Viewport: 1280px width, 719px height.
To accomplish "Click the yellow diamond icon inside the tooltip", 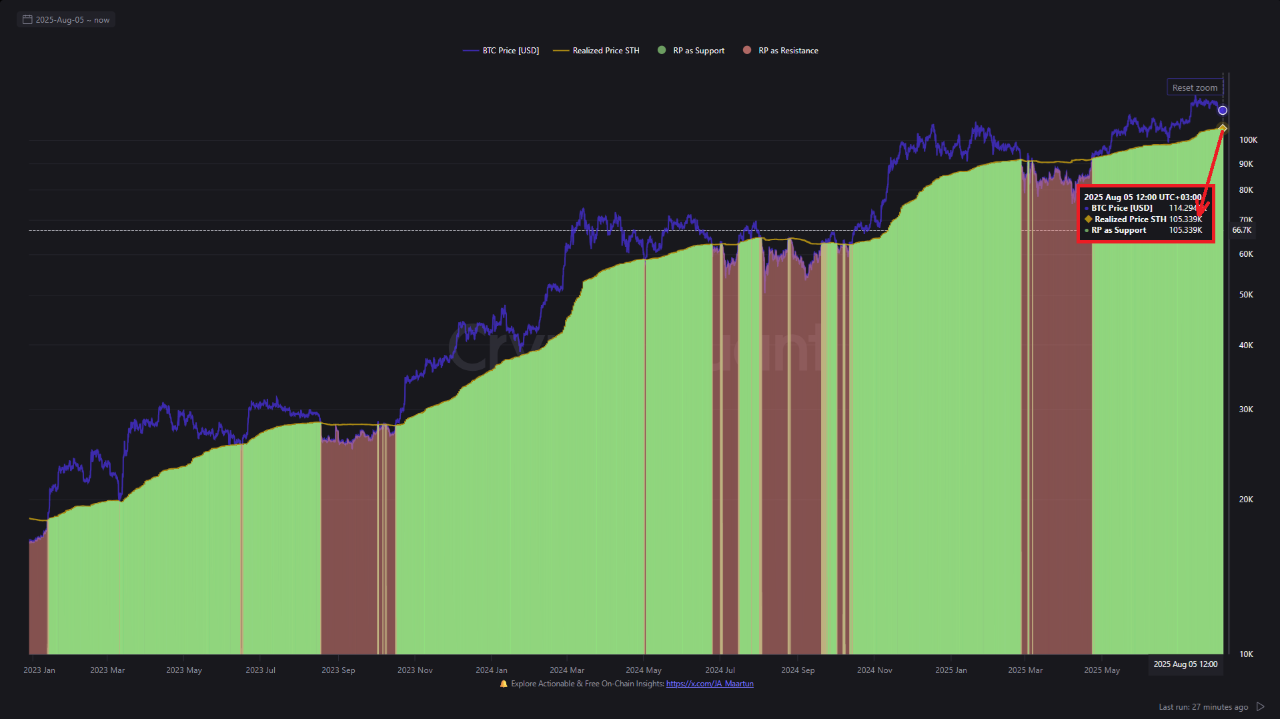I will tap(1086, 219).
